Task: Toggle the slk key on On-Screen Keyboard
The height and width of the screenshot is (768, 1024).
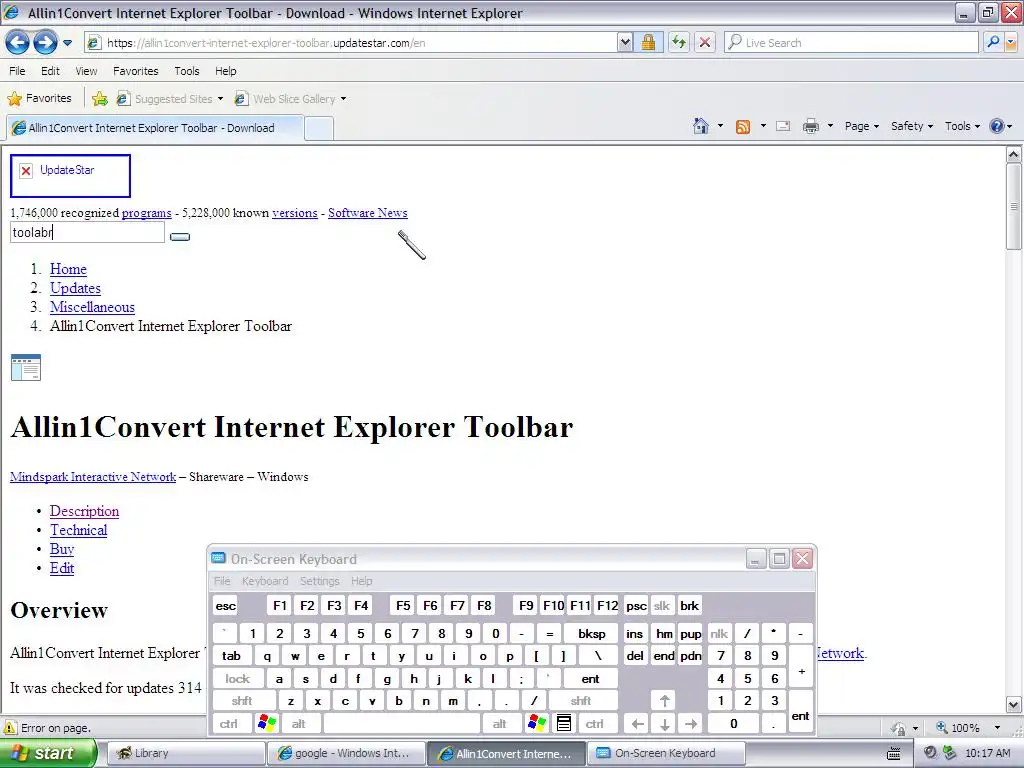Action: pyautogui.click(x=662, y=605)
